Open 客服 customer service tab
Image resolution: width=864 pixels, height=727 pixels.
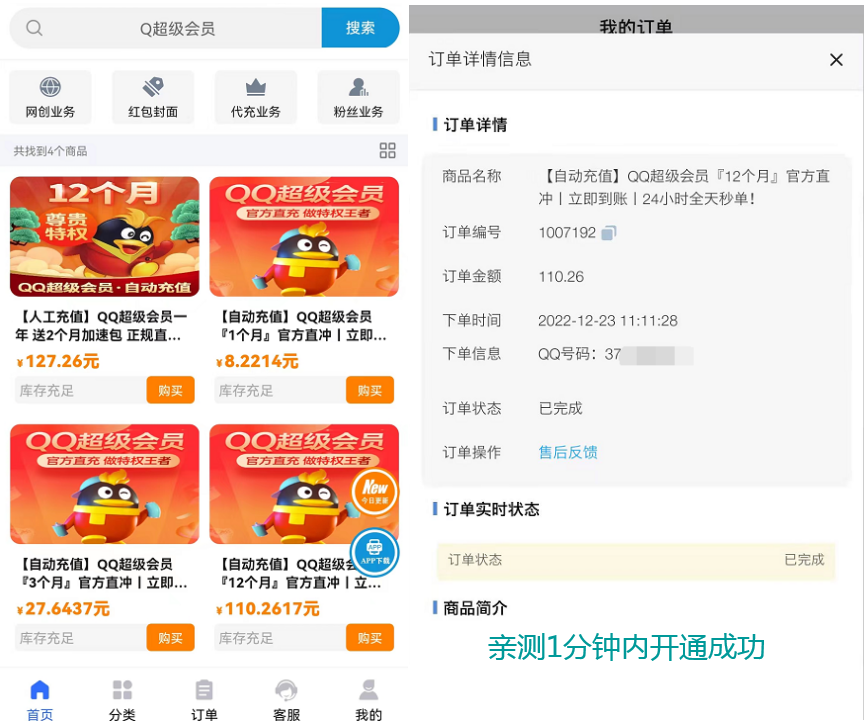(287, 699)
